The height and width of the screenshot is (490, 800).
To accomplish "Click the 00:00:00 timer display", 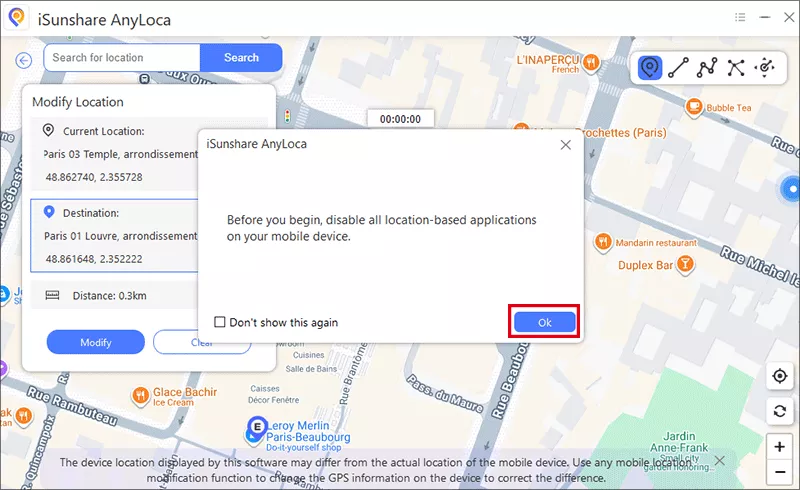I will [401, 119].
